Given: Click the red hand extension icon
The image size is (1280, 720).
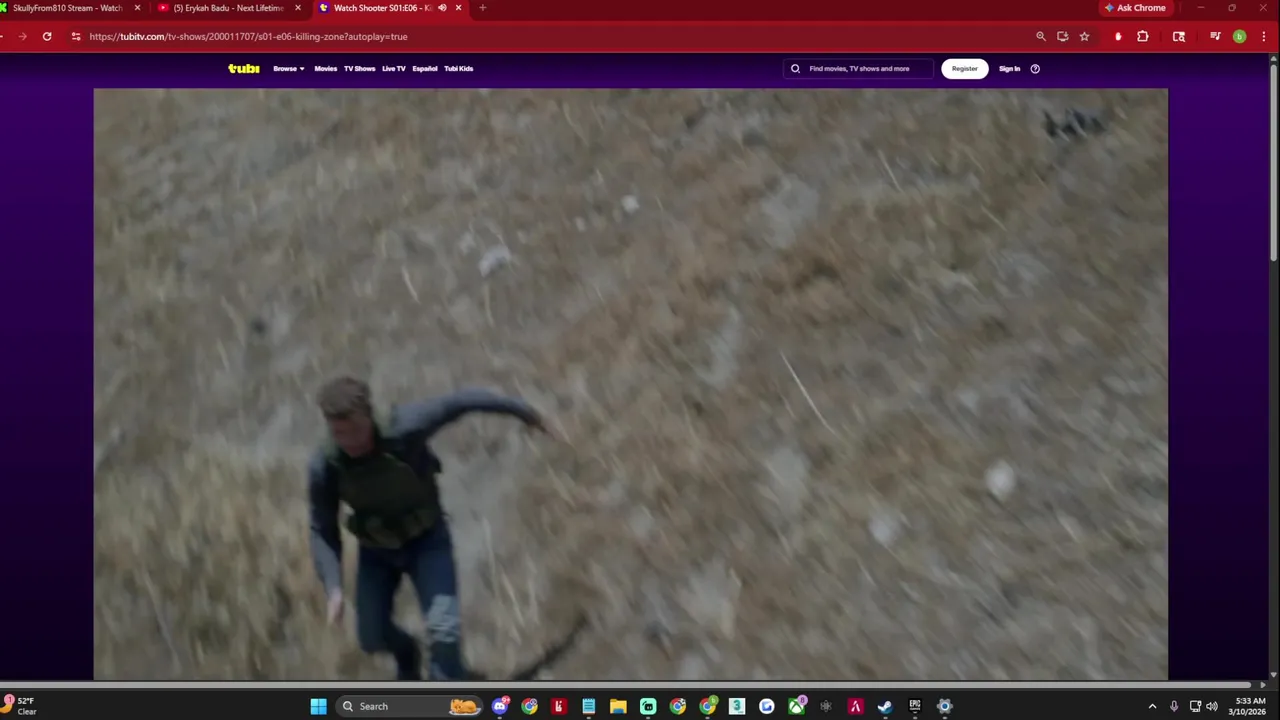Looking at the screenshot, I should [1118, 36].
